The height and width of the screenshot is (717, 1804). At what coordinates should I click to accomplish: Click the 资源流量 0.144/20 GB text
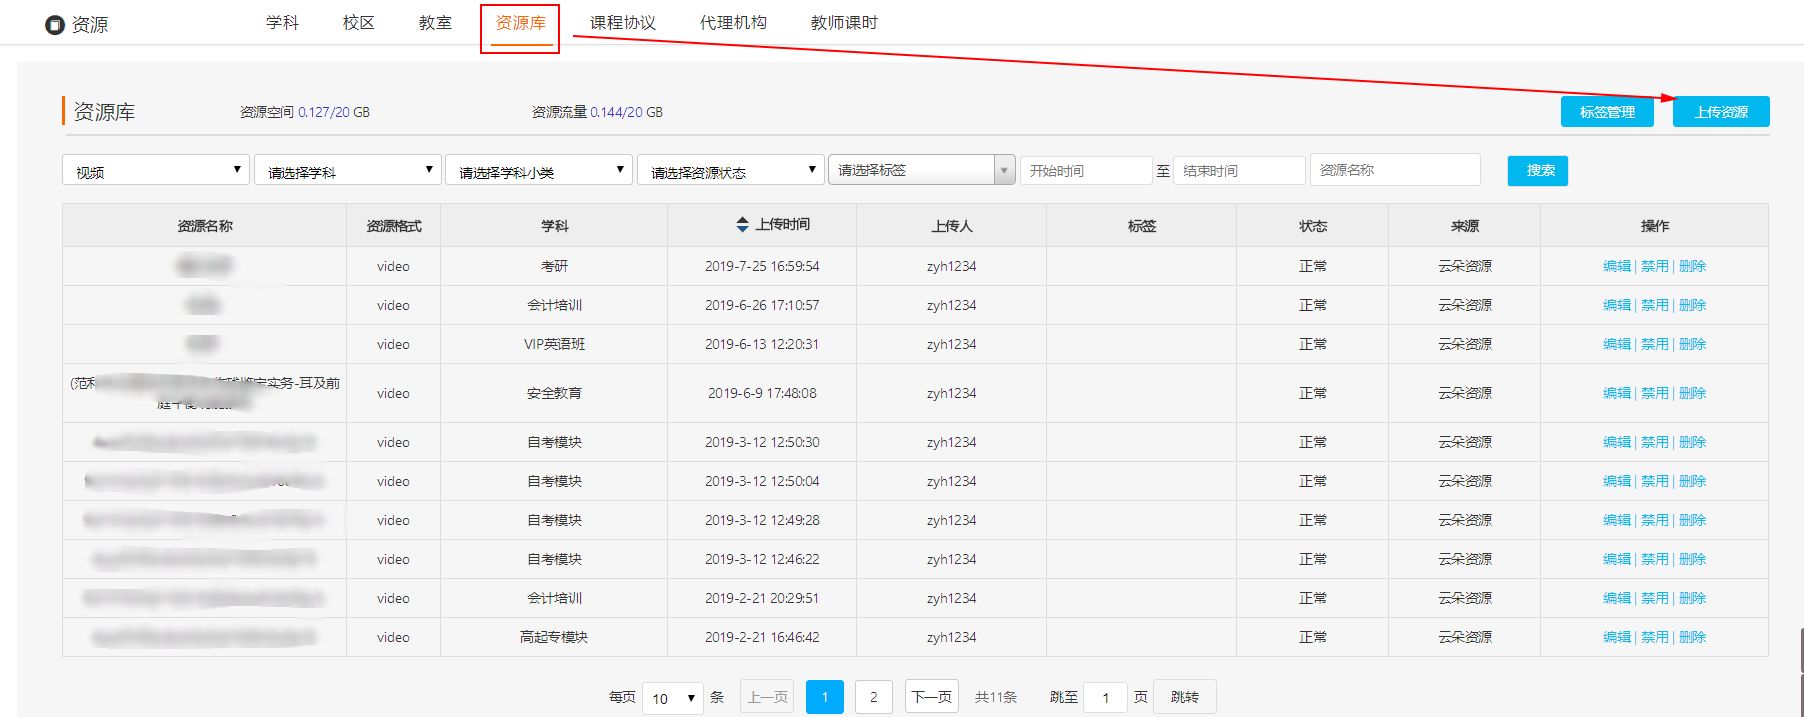click(597, 112)
